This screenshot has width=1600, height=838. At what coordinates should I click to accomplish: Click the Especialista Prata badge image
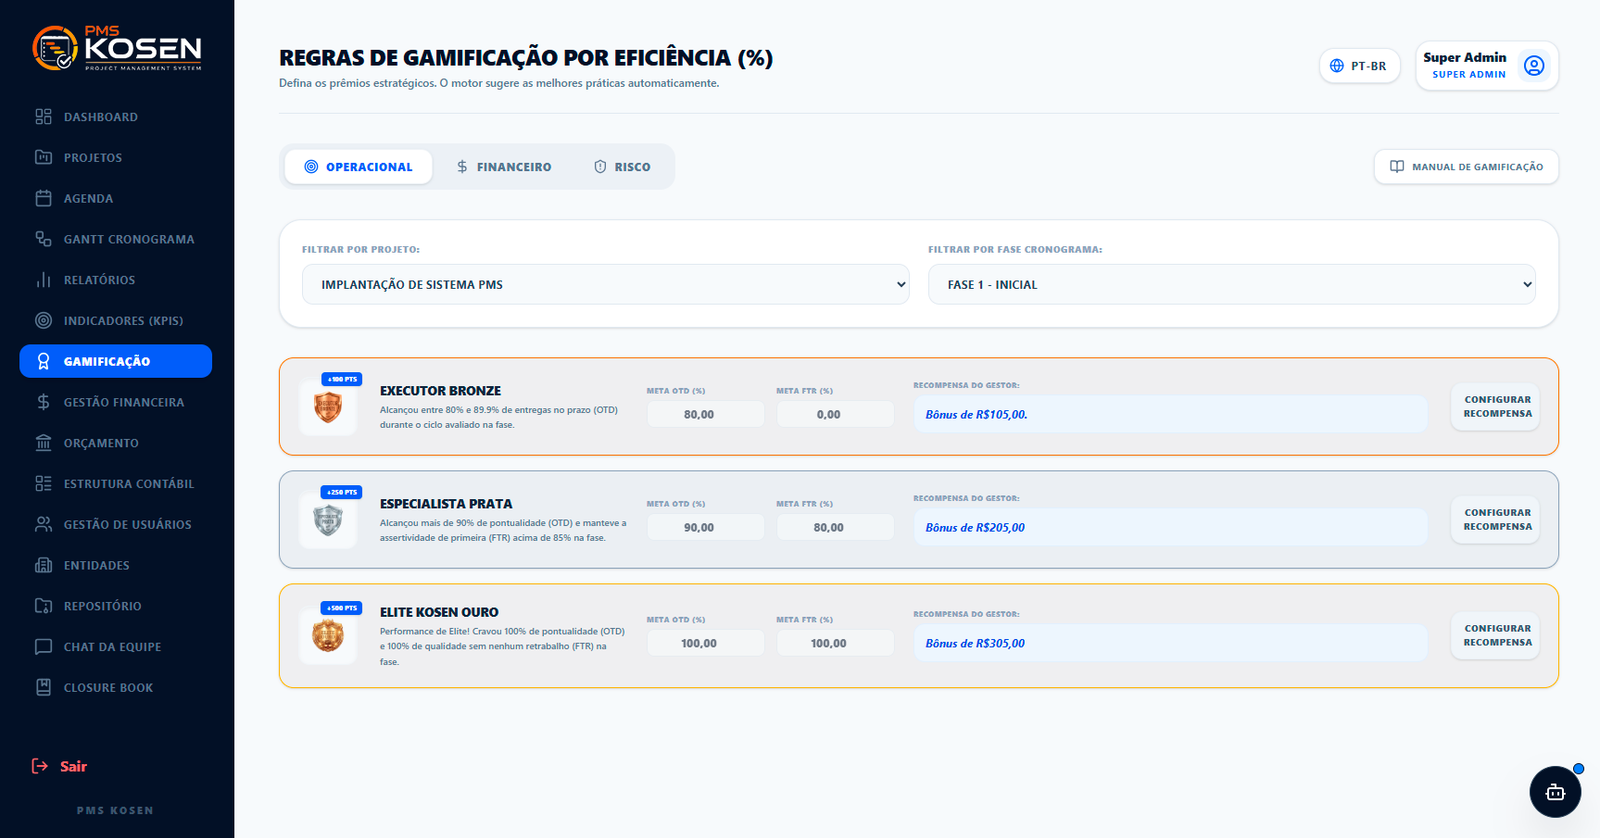[x=328, y=520]
